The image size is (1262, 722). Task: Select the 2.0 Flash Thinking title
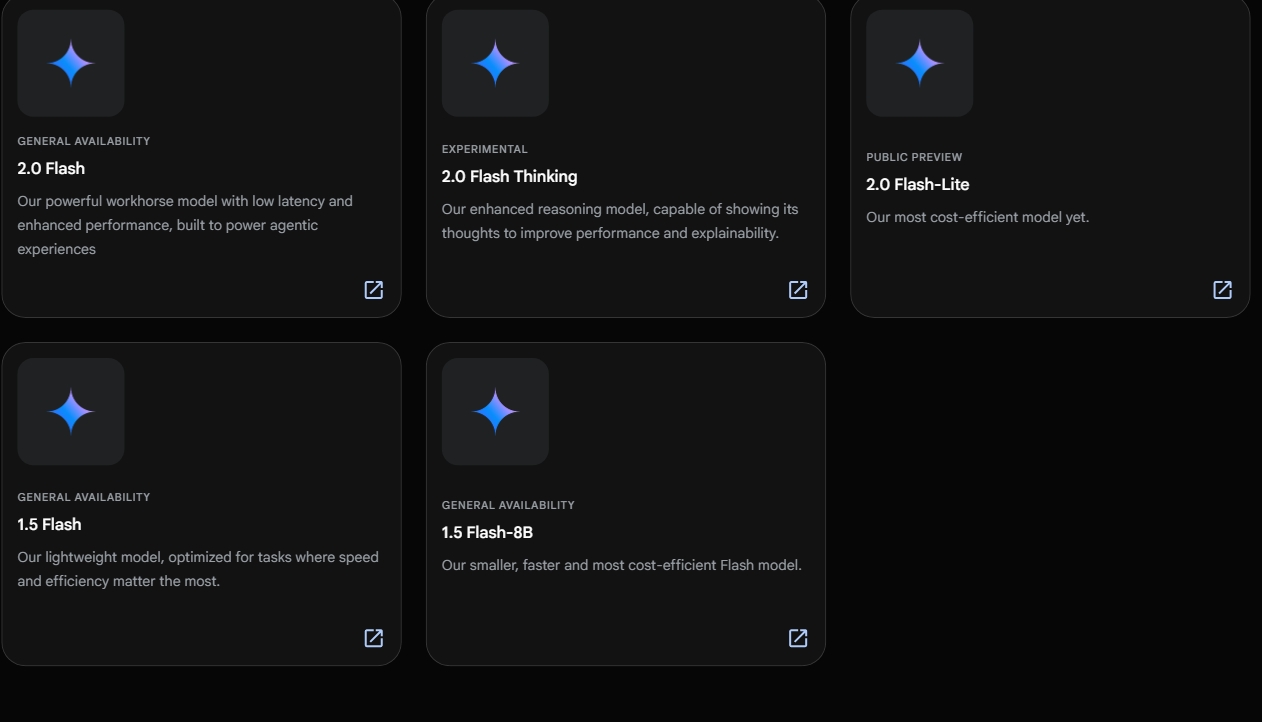[x=509, y=176]
